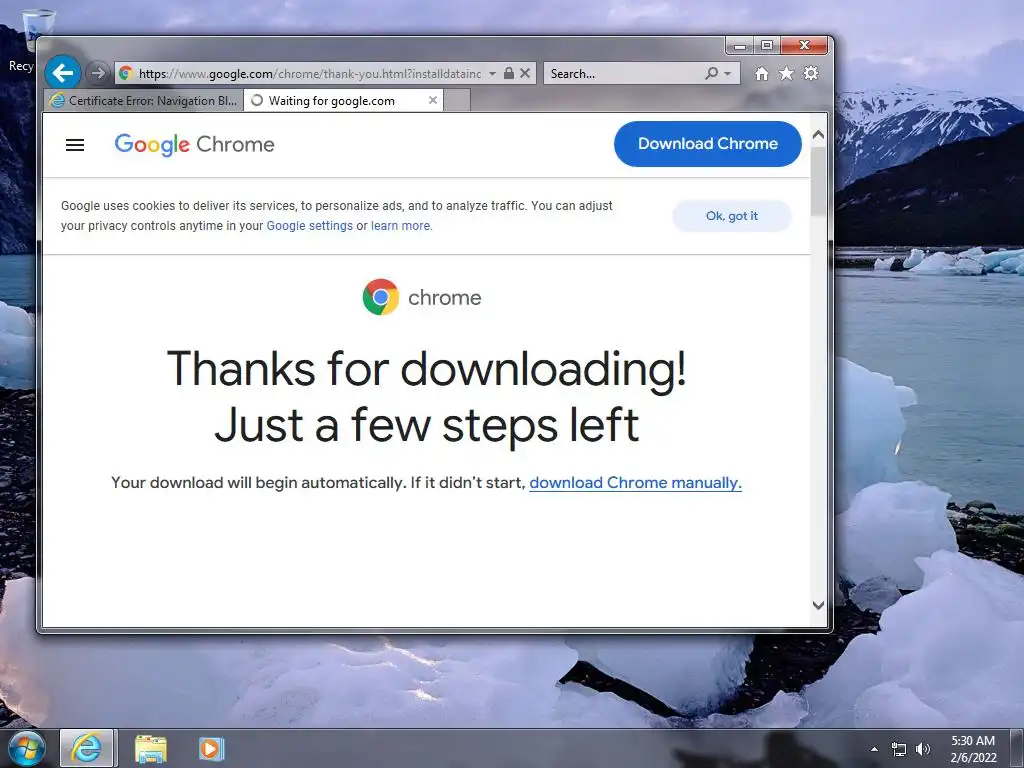Open the Google settings link
Screen dimensions: 1024x768
coord(310,226)
